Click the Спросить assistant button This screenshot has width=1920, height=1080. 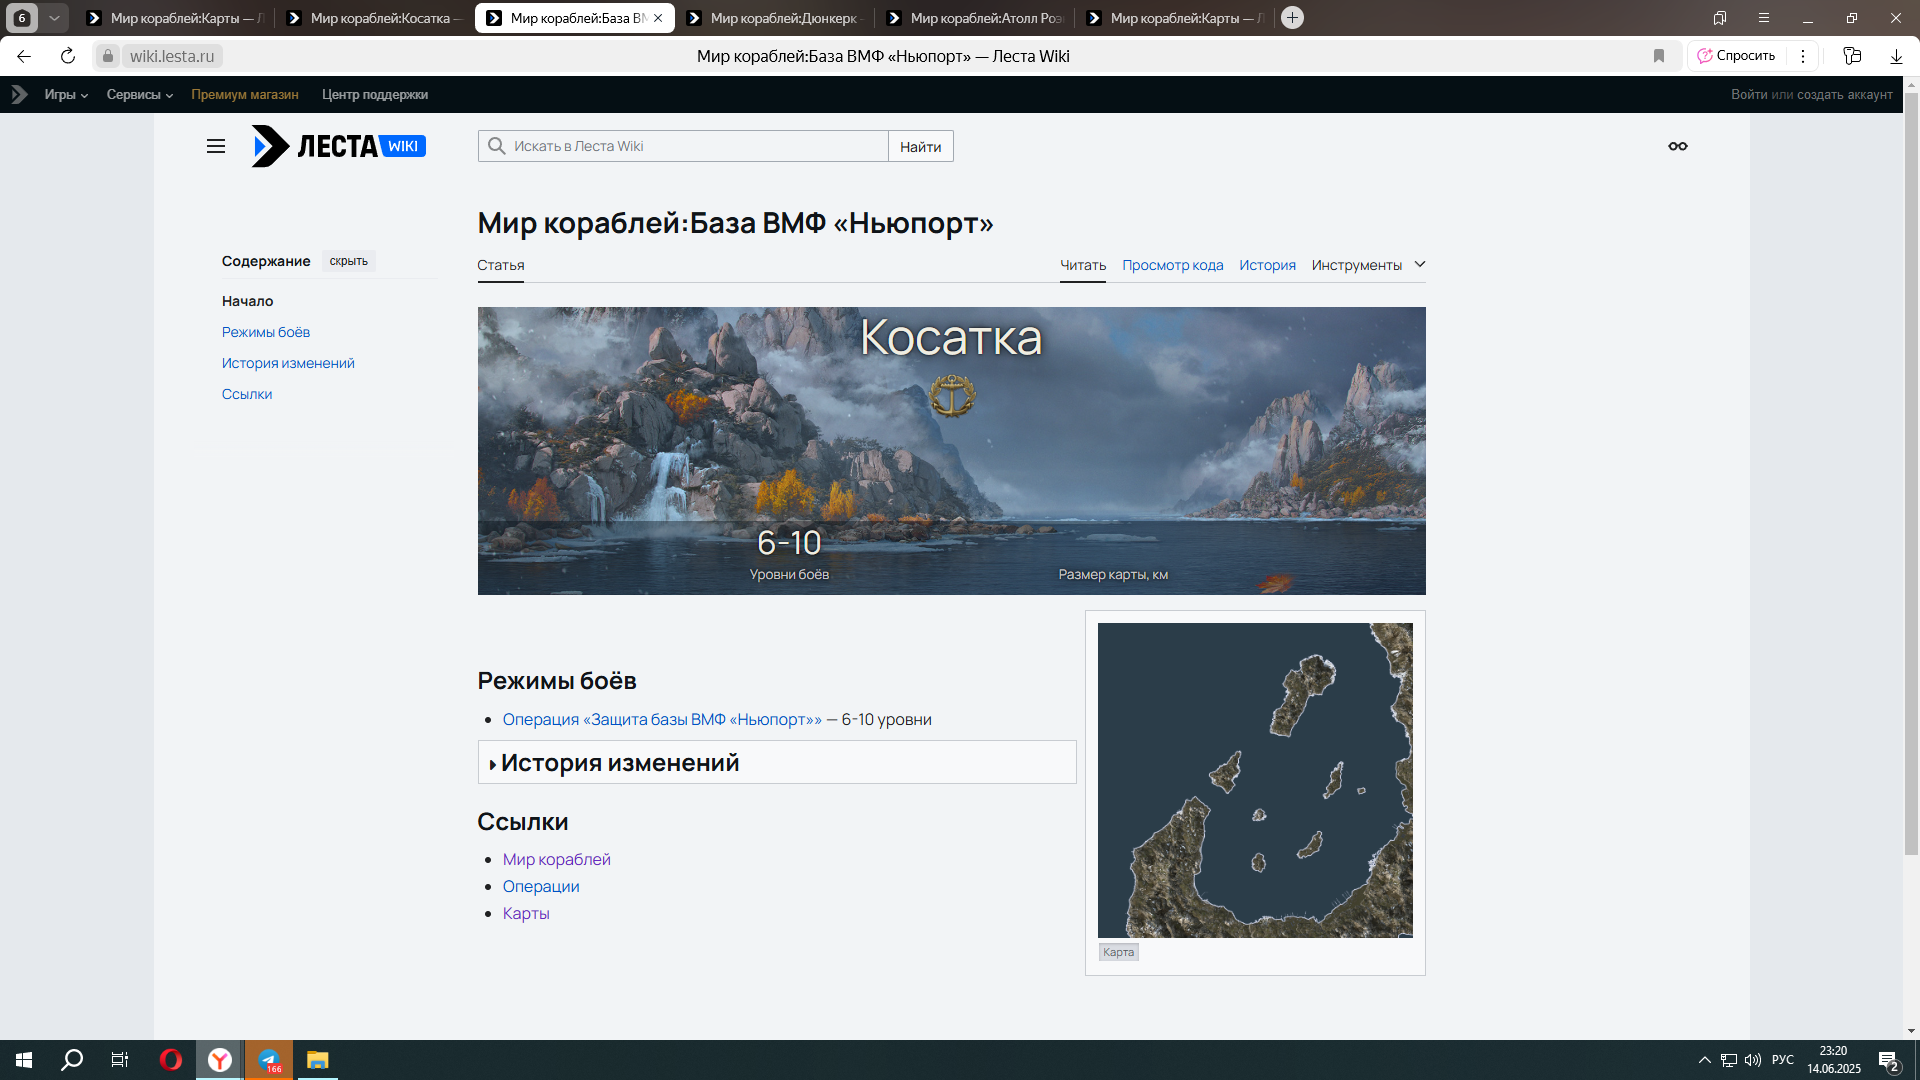pos(1736,56)
